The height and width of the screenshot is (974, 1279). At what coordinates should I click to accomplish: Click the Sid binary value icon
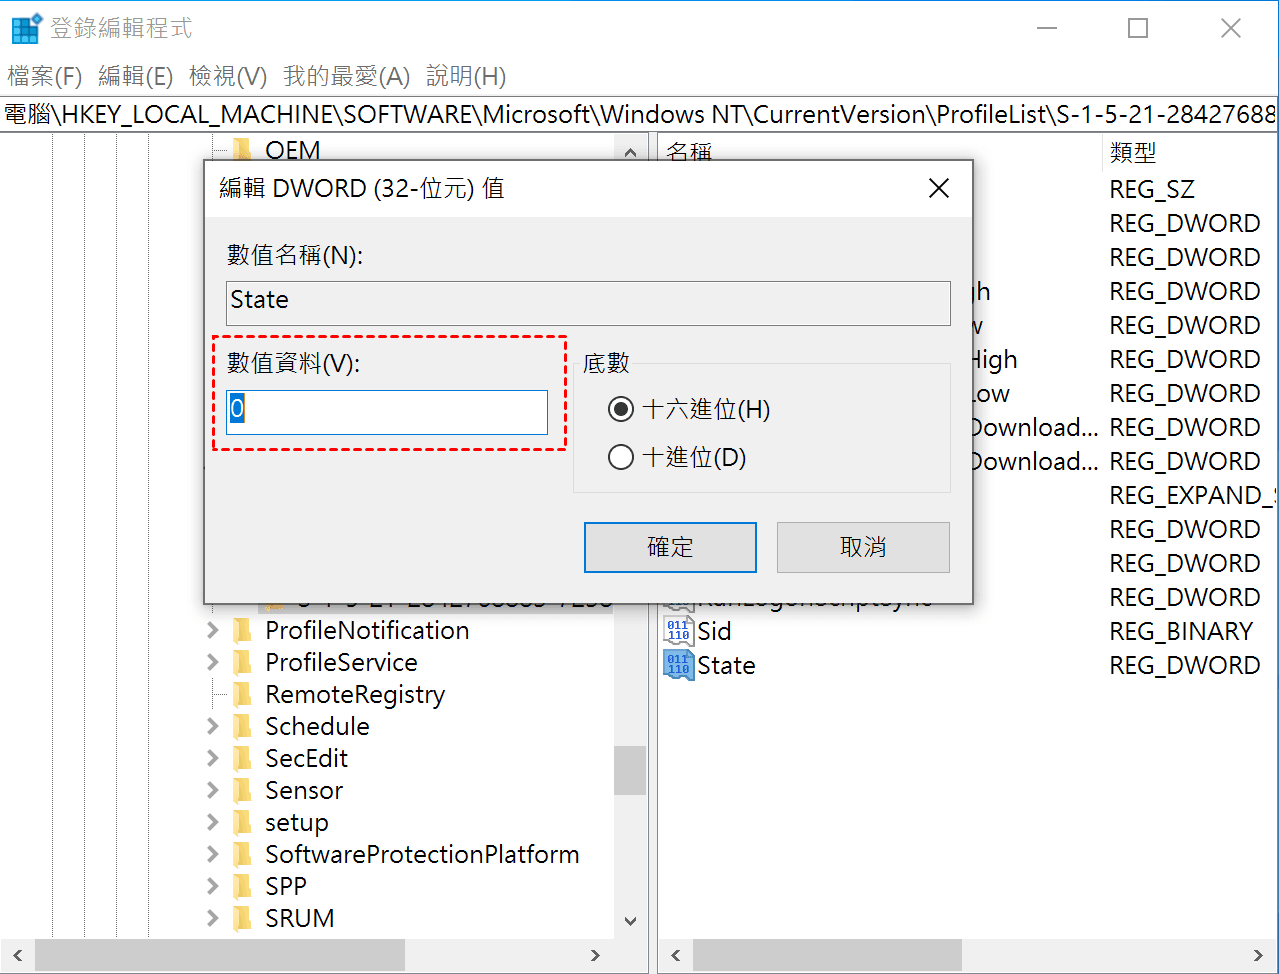coord(678,631)
